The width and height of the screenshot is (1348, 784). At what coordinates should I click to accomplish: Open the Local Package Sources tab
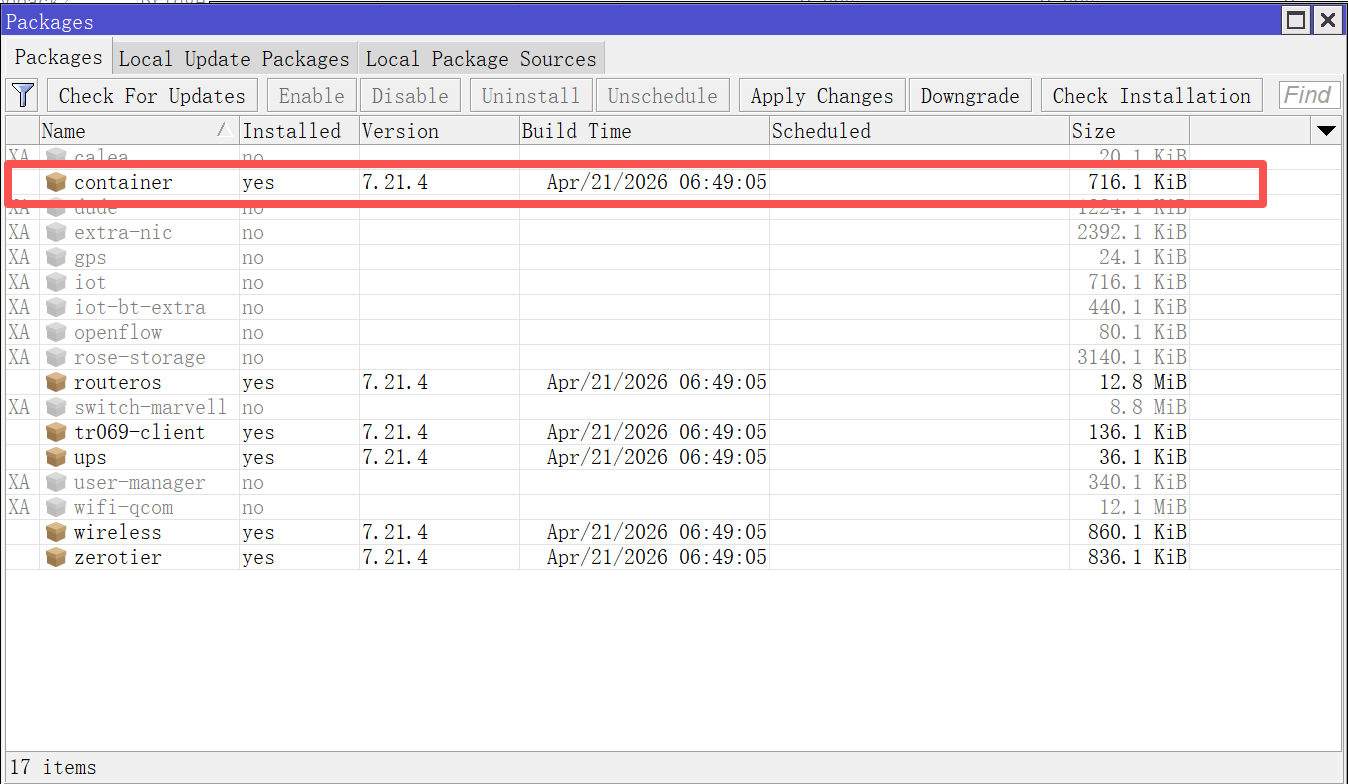(481, 59)
